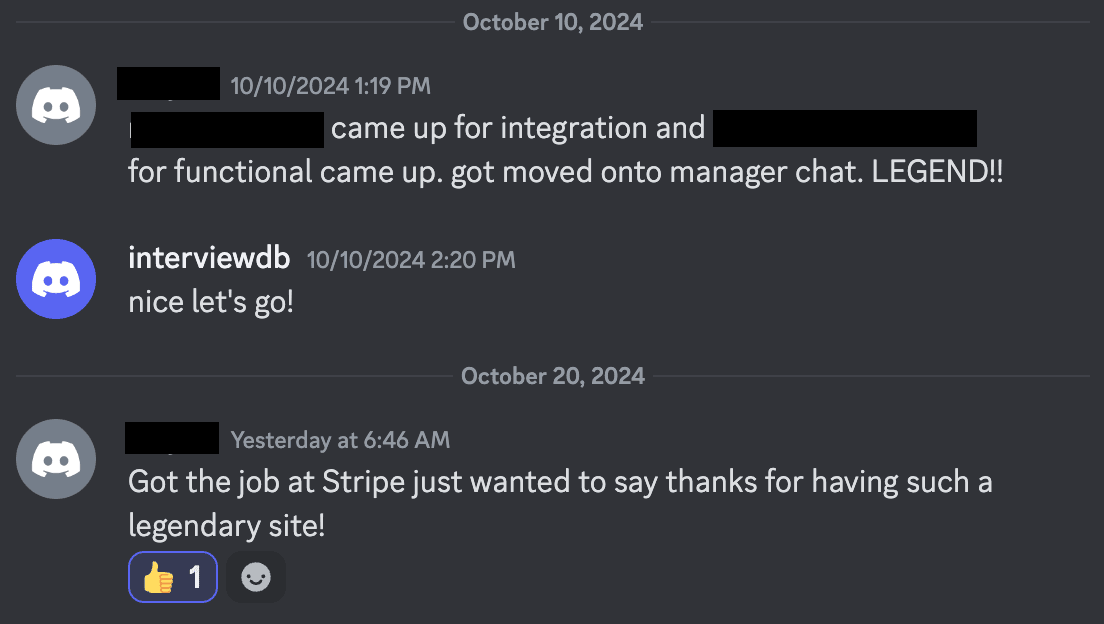
Task: Click the 10/10/2024 1:19 PM timestamp
Action: coord(330,86)
